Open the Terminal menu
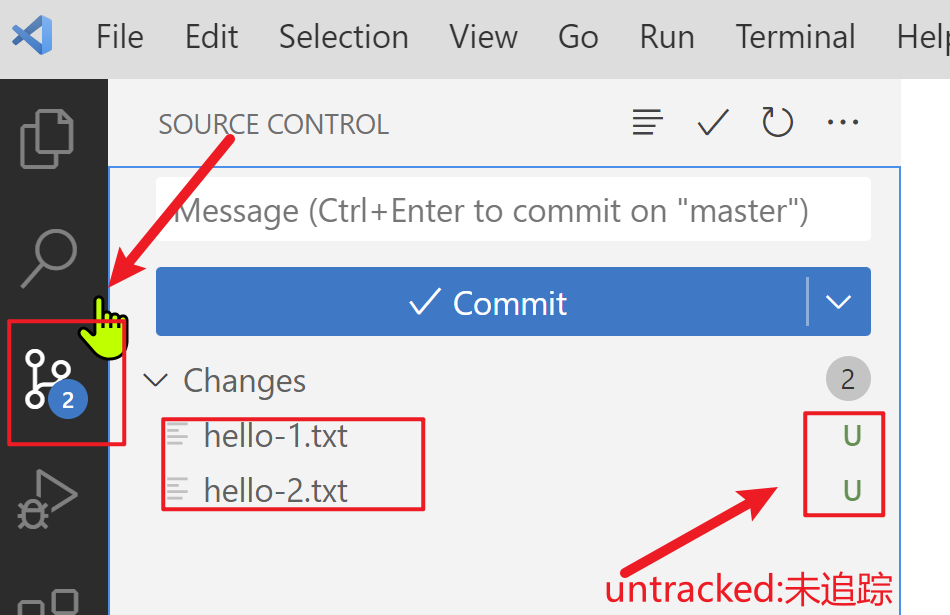Image resolution: width=950 pixels, height=615 pixels. (795, 37)
